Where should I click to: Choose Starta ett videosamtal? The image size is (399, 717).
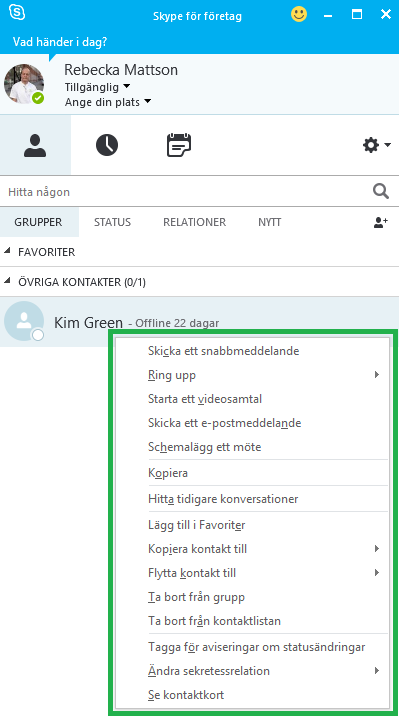coord(252,399)
